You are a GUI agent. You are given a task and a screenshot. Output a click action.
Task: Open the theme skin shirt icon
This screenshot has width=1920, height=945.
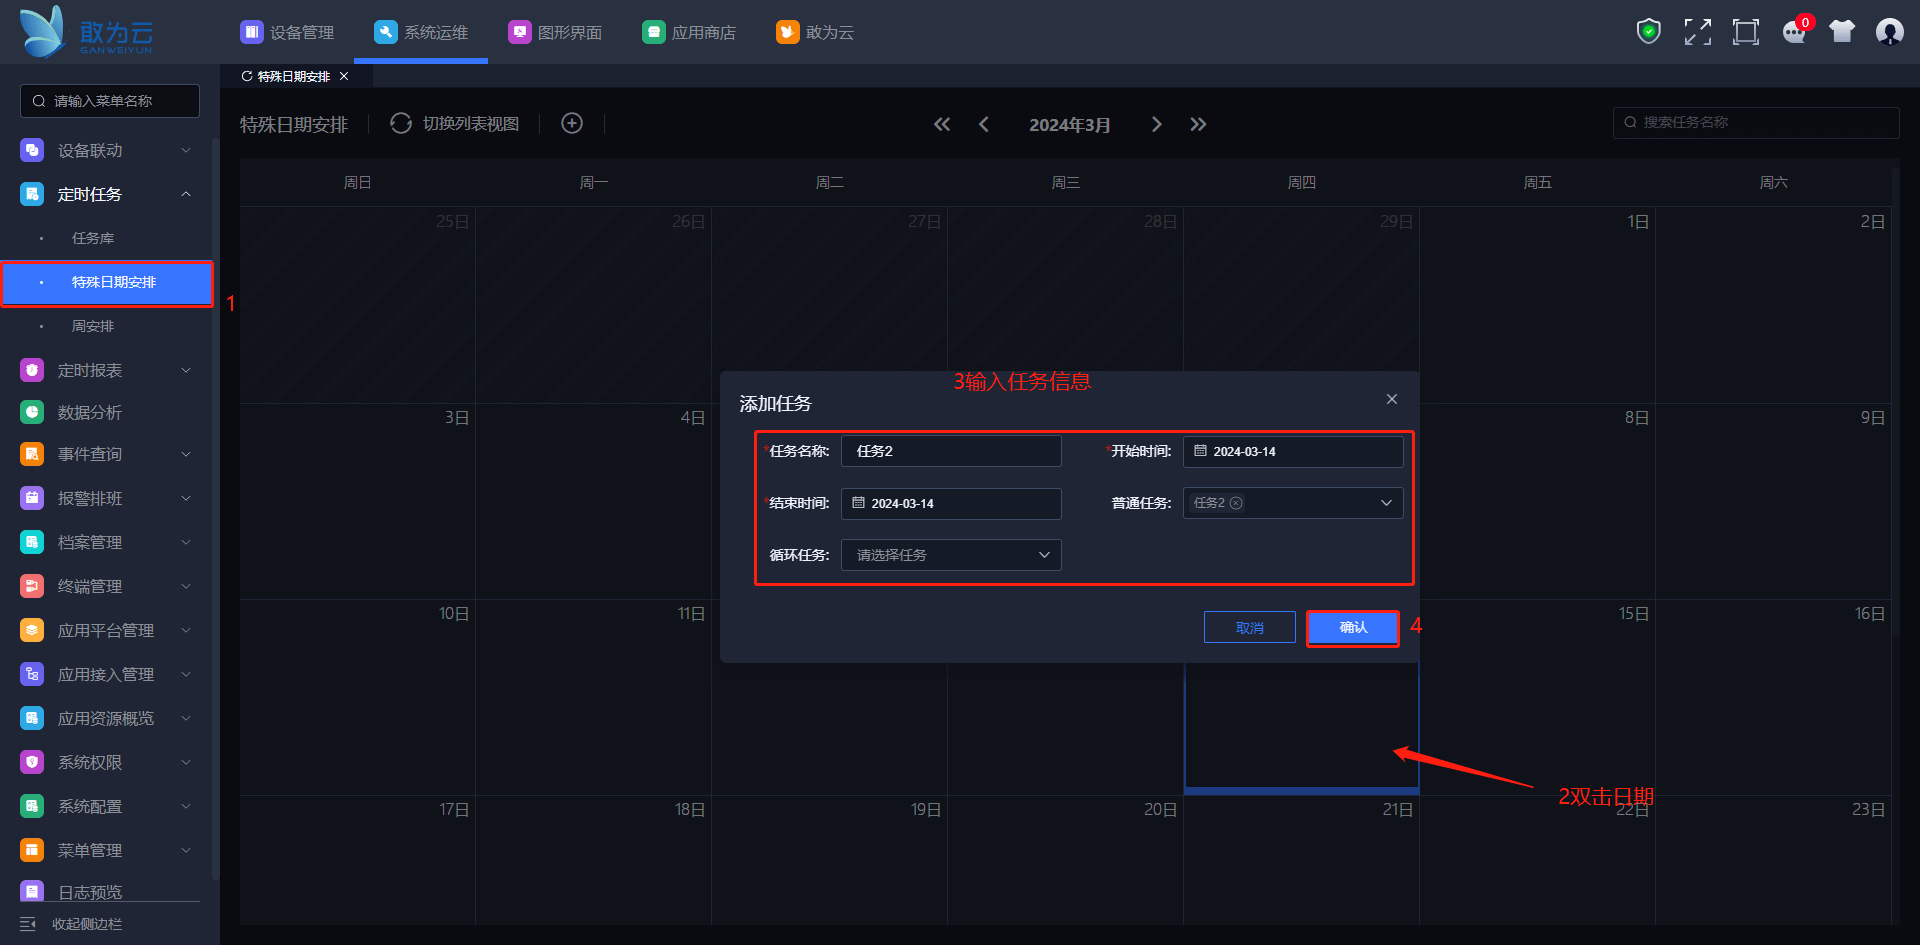[x=1841, y=32]
